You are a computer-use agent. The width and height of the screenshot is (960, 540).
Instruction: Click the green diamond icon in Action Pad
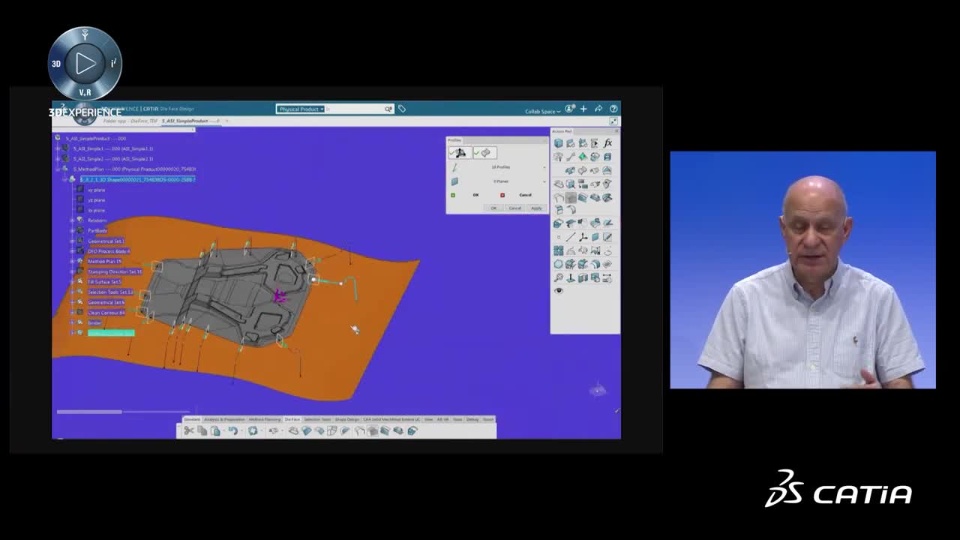(583, 157)
